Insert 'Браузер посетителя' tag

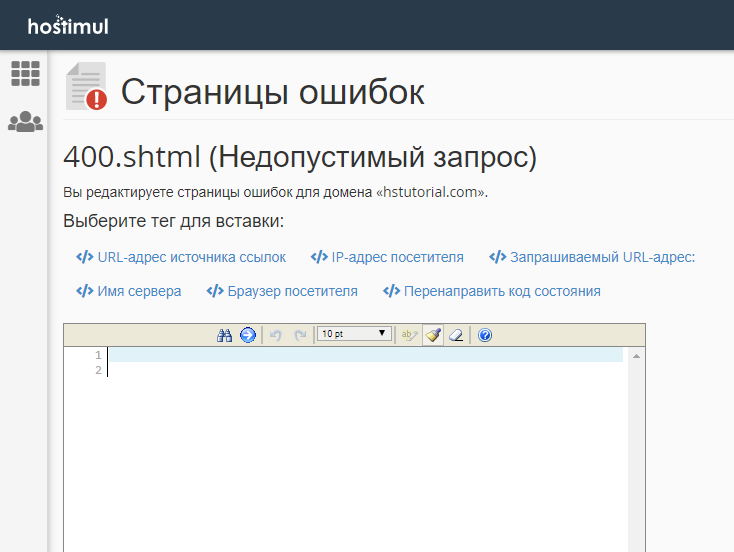pyautogui.click(x=282, y=291)
